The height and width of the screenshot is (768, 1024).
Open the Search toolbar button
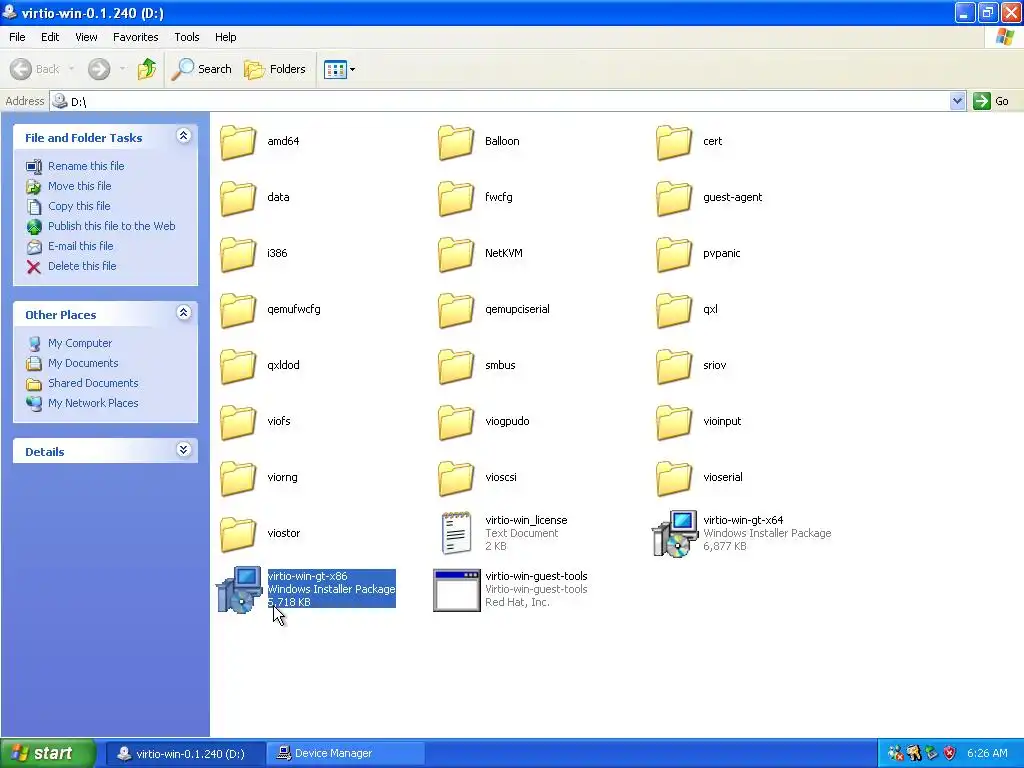click(201, 69)
